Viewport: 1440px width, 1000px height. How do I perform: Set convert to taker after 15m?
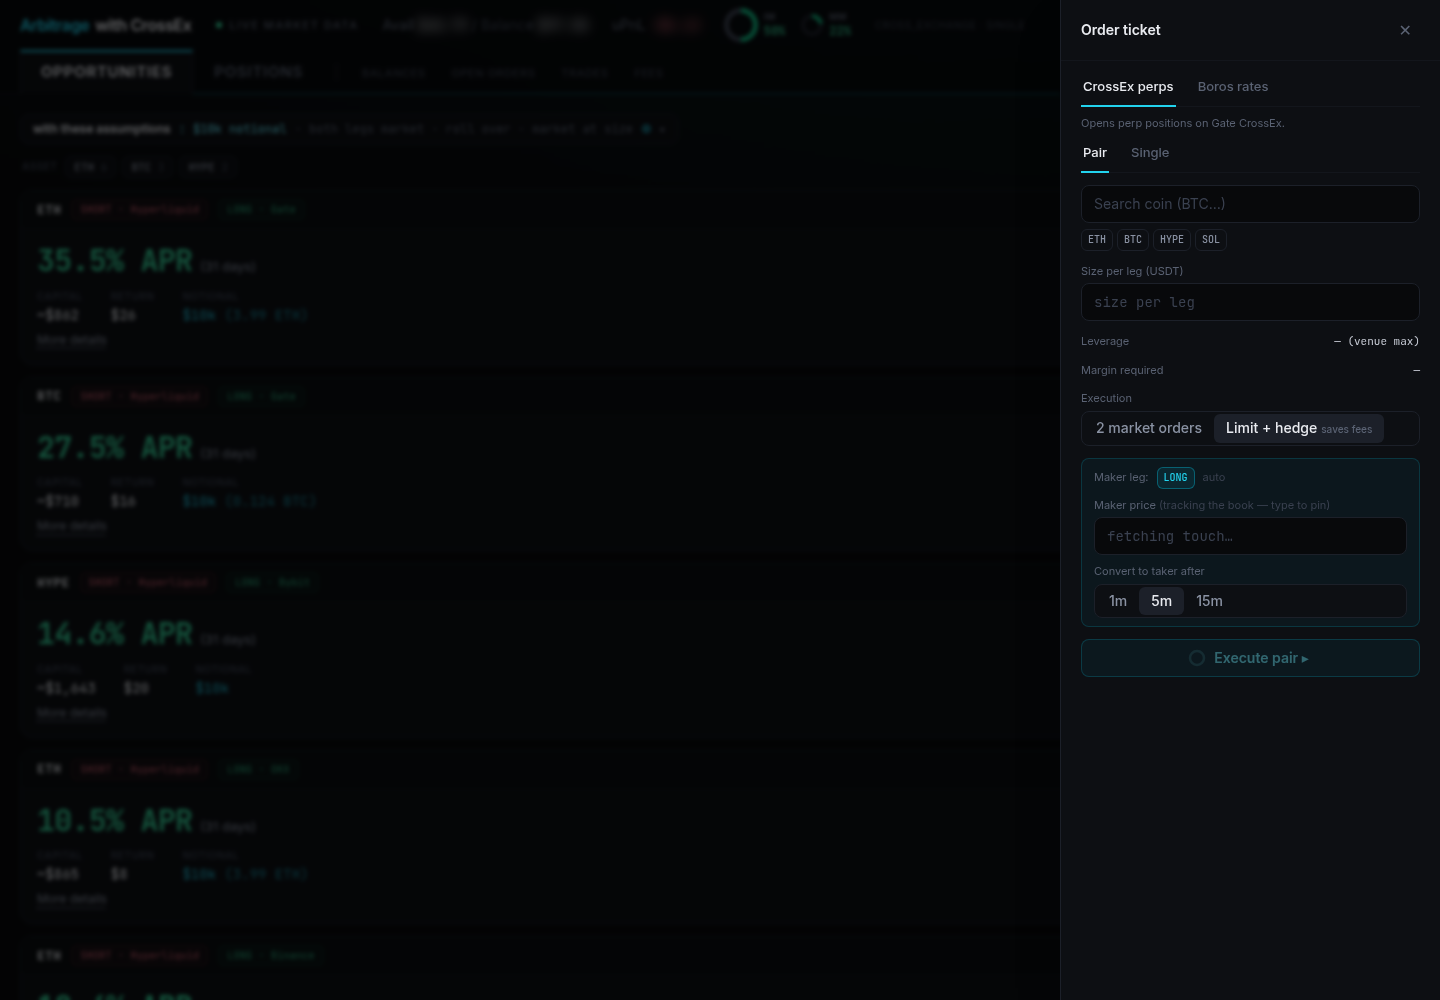point(1209,601)
